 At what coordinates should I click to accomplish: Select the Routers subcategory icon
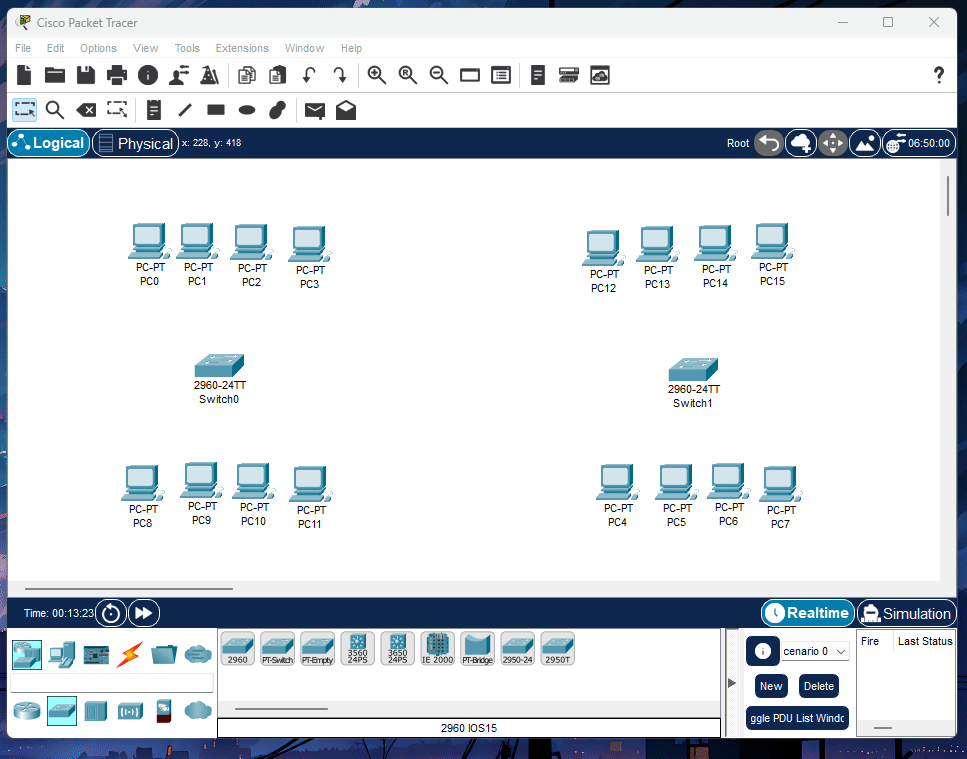point(27,710)
